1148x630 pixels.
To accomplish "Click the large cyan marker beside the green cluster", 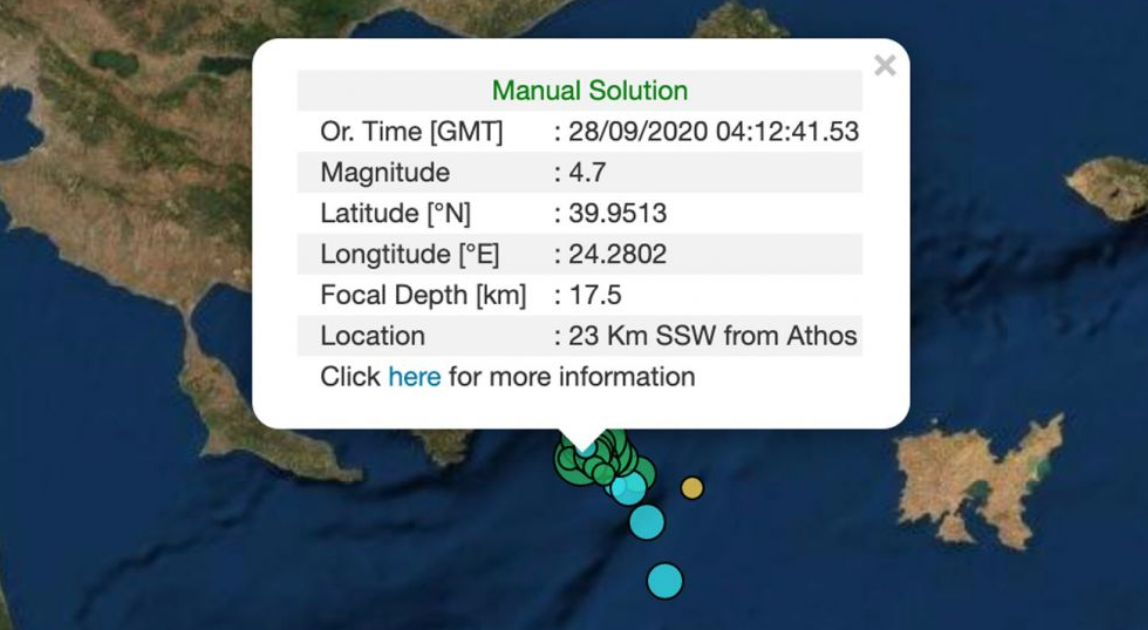I will (x=629, y=489).
